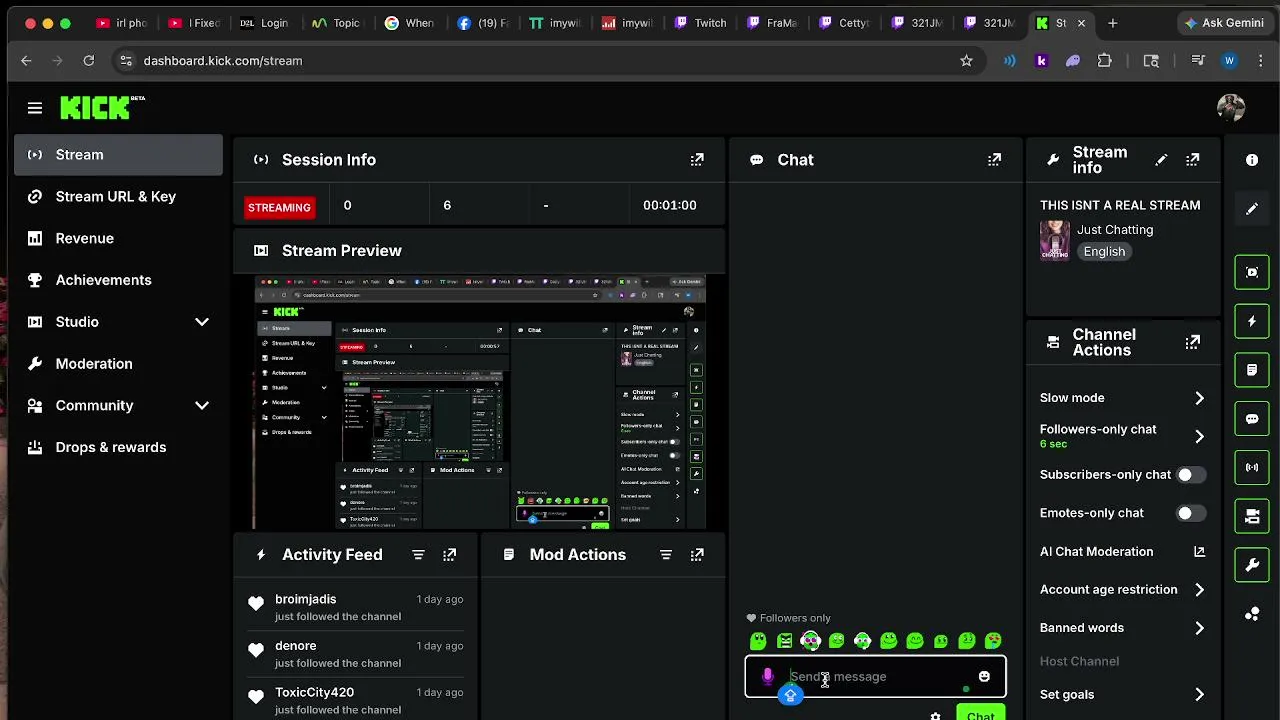Click the chat bubble icon in right toolbar
This screenshot has width=1280, height=720.
pyautogui.click(x=1252, y=419)
